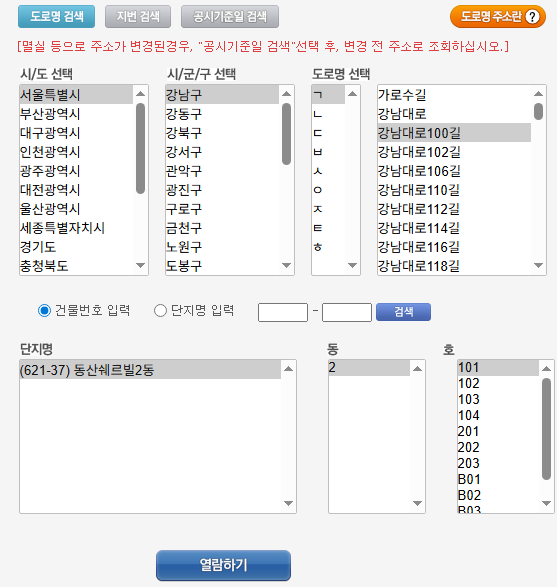The image size is (557, 587).
Task: Select 인천광역시 in the 시/도 list
Action: [x=76, y=152]
